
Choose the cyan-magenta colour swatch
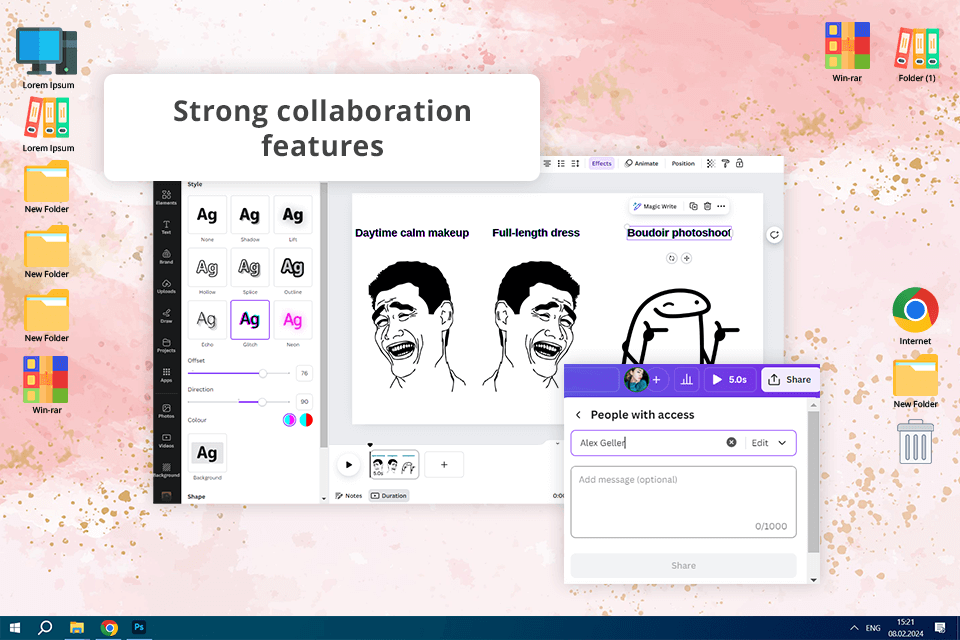290,420
